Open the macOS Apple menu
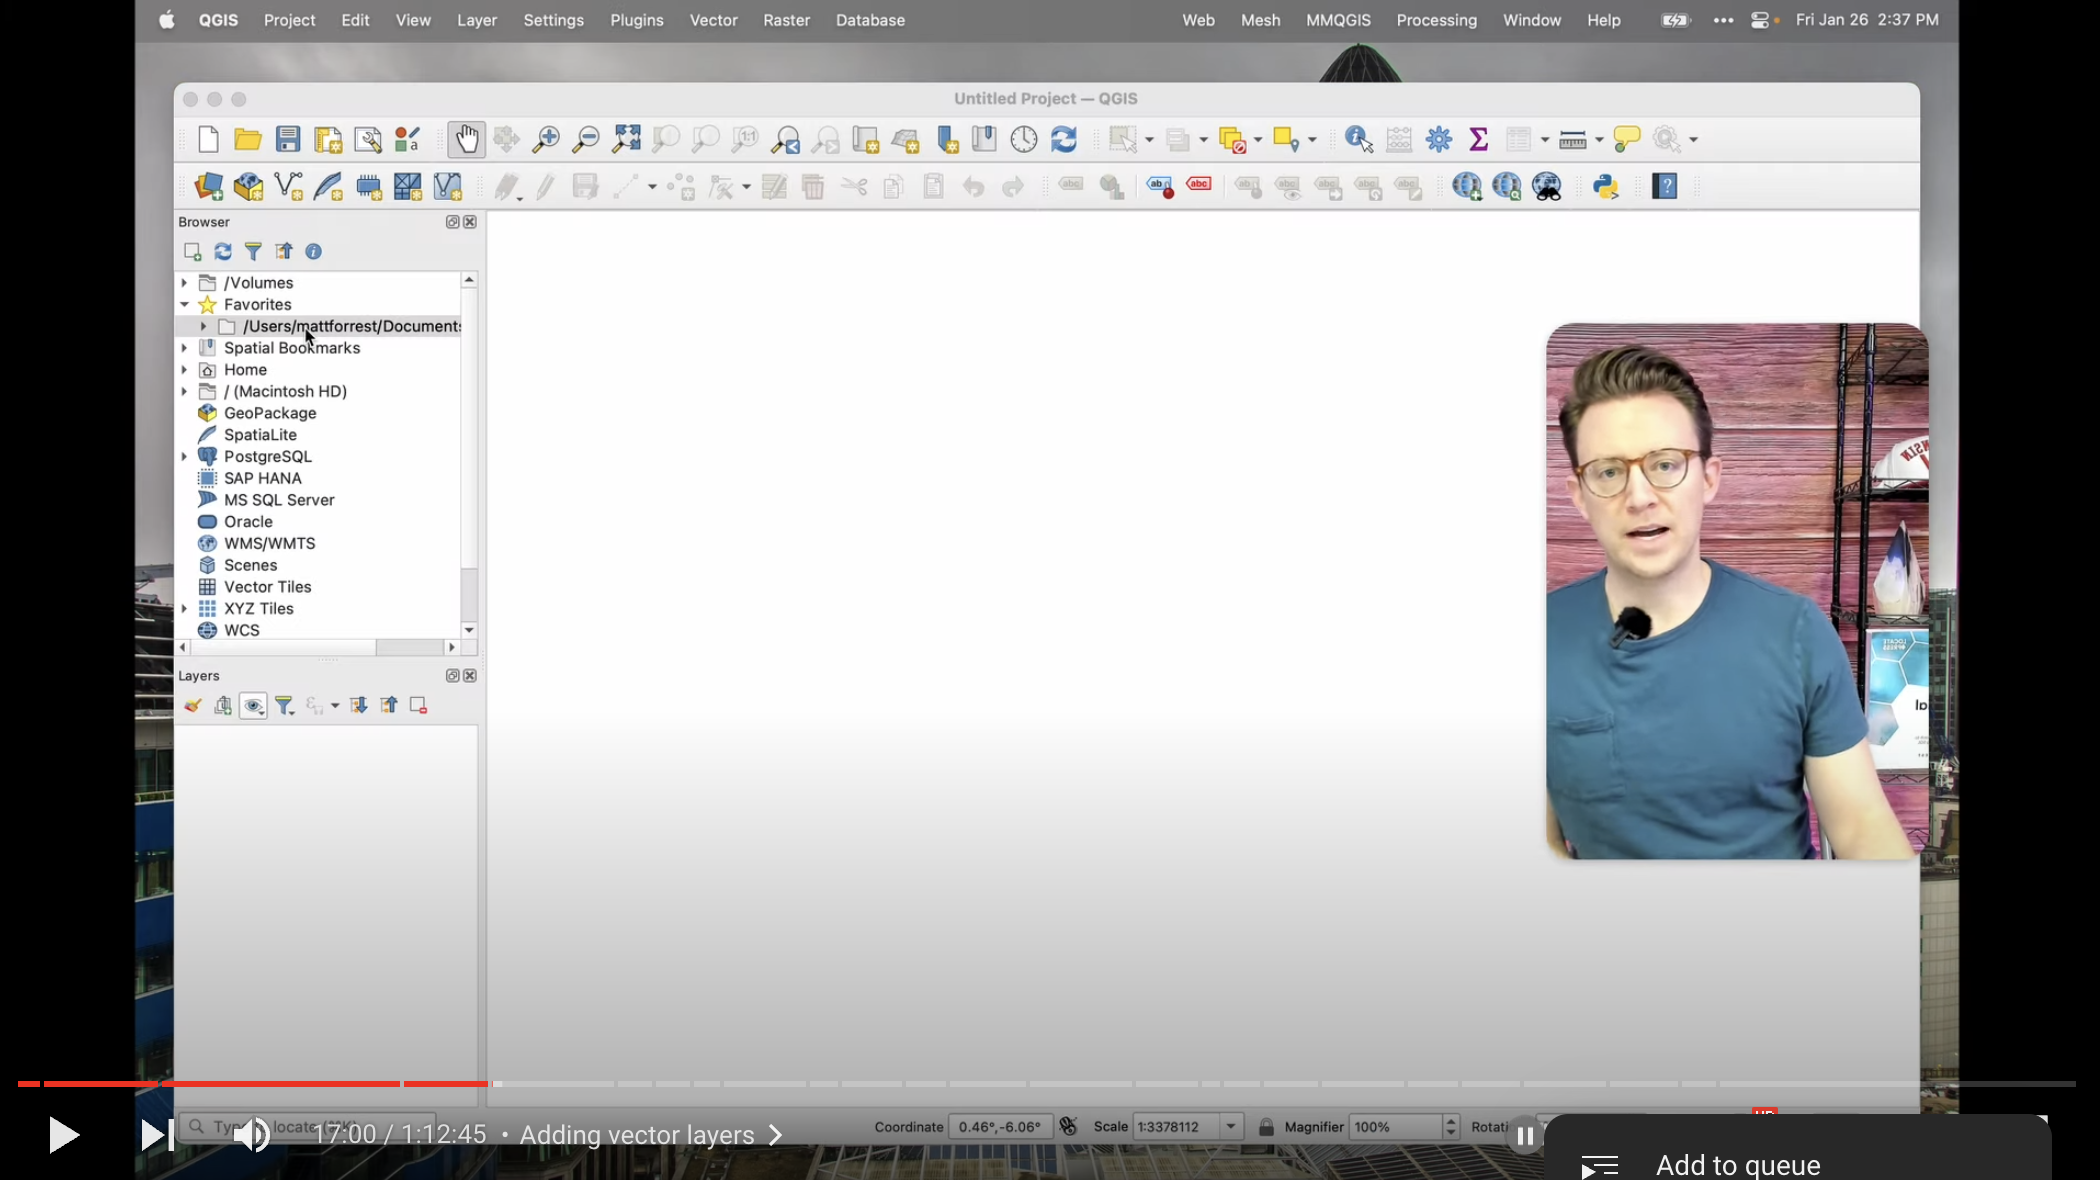Image resolution: width=2100 pixels, height=1180 pixels. click(167, 20)
